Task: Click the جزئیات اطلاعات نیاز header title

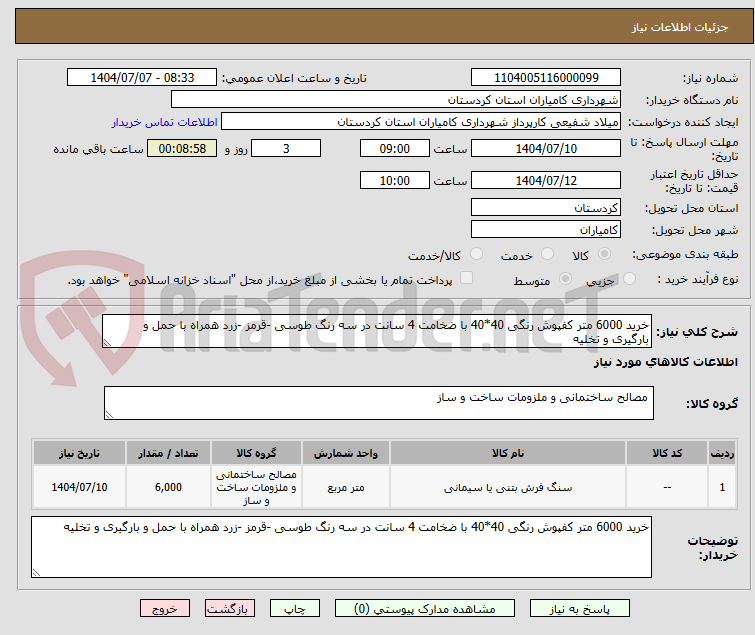Action: click(x=680, y=27)
